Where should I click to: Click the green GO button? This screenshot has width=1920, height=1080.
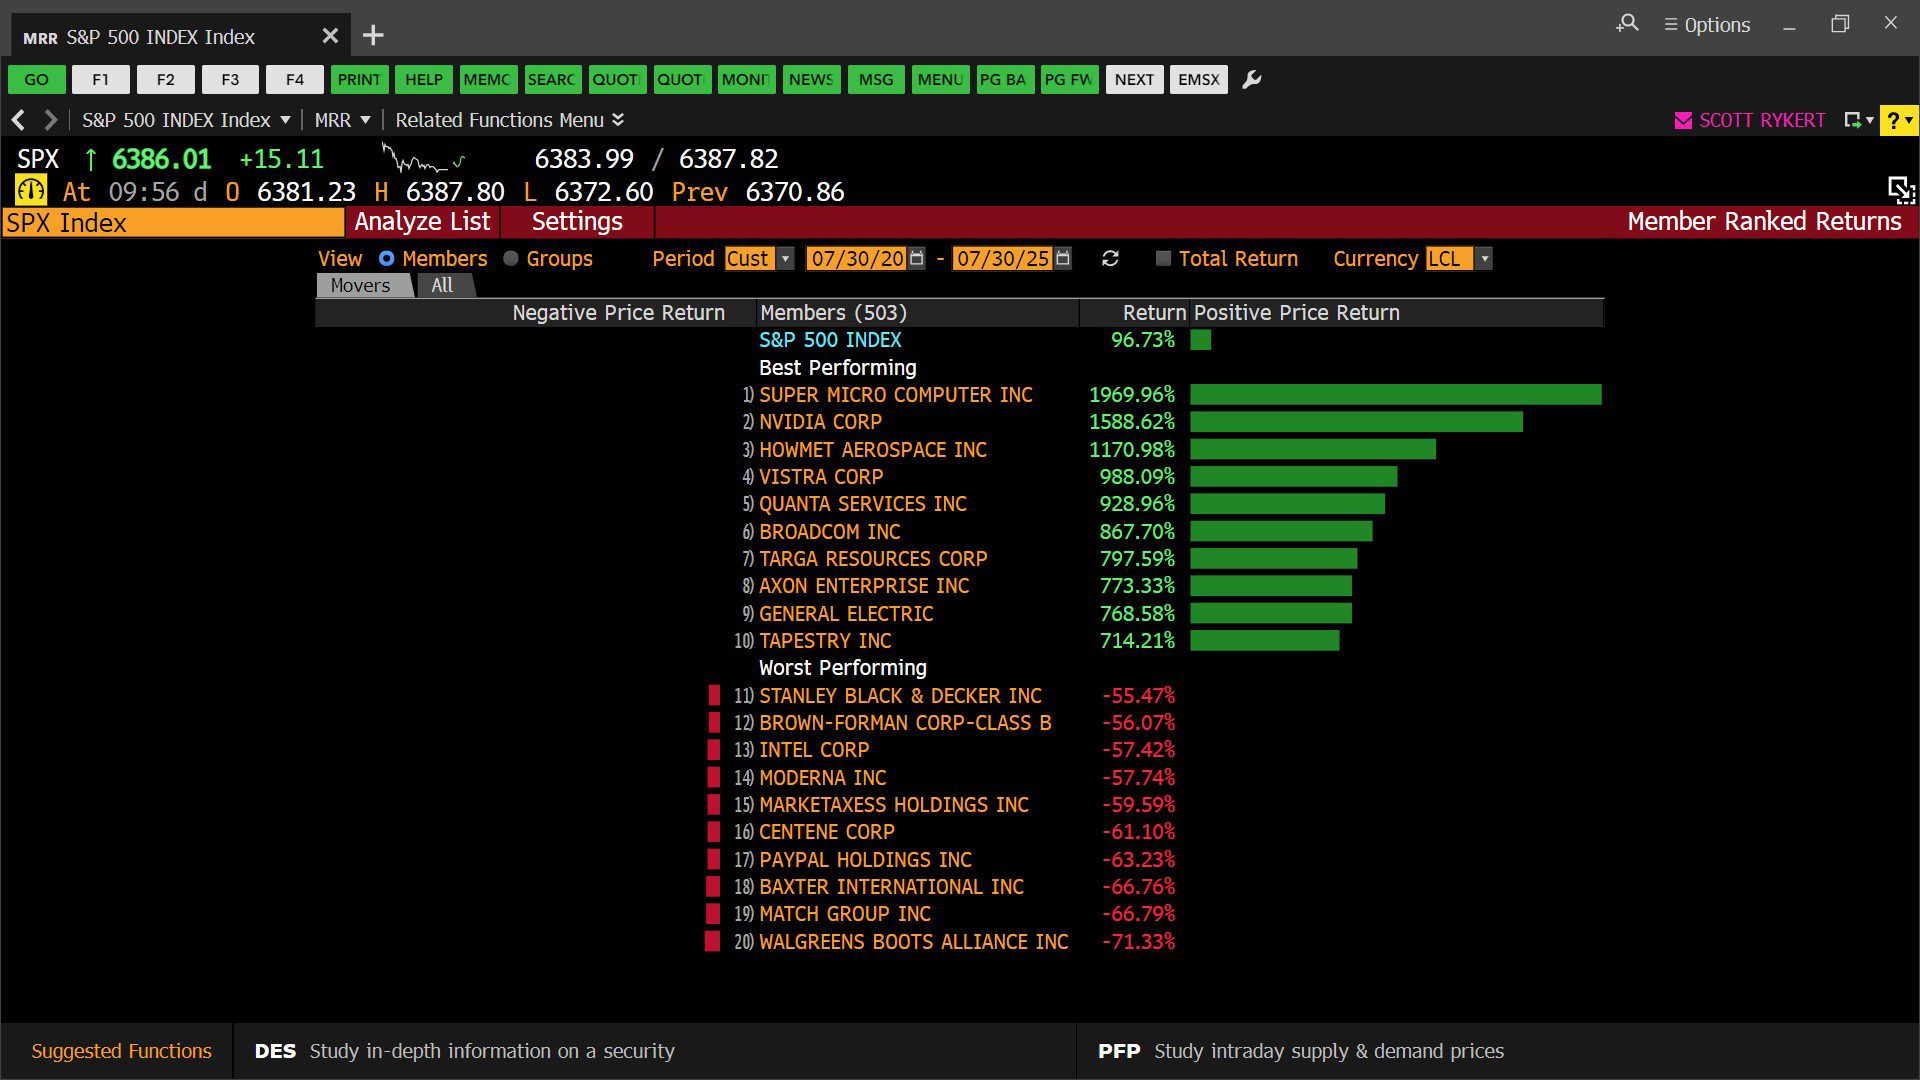click(37, 80)
